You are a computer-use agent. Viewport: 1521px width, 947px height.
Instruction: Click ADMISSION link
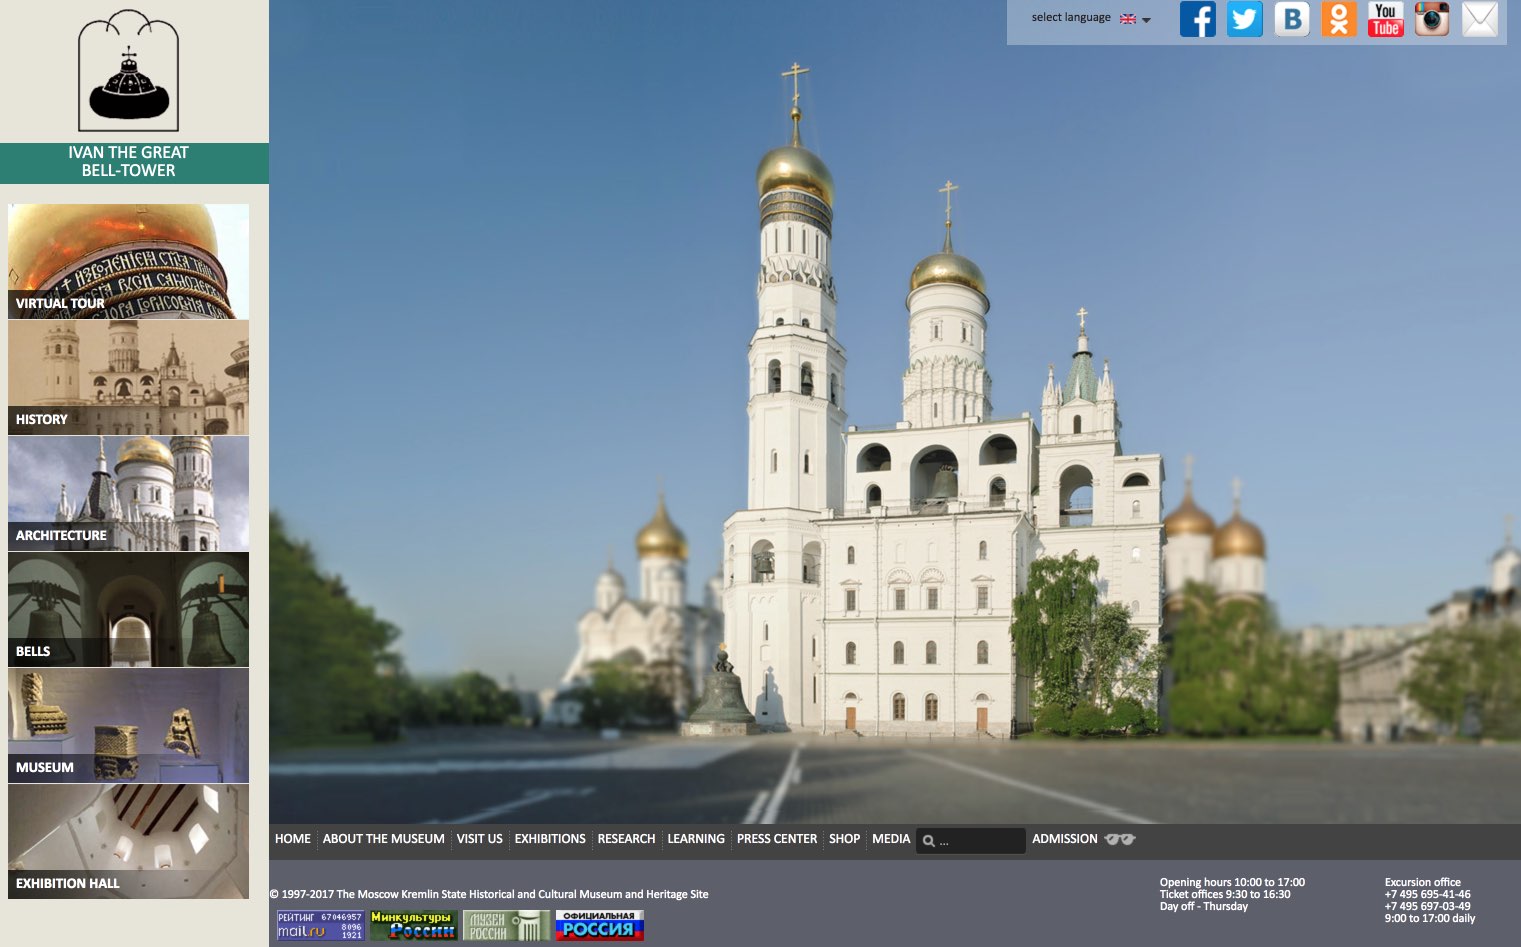coord(1065,839)
